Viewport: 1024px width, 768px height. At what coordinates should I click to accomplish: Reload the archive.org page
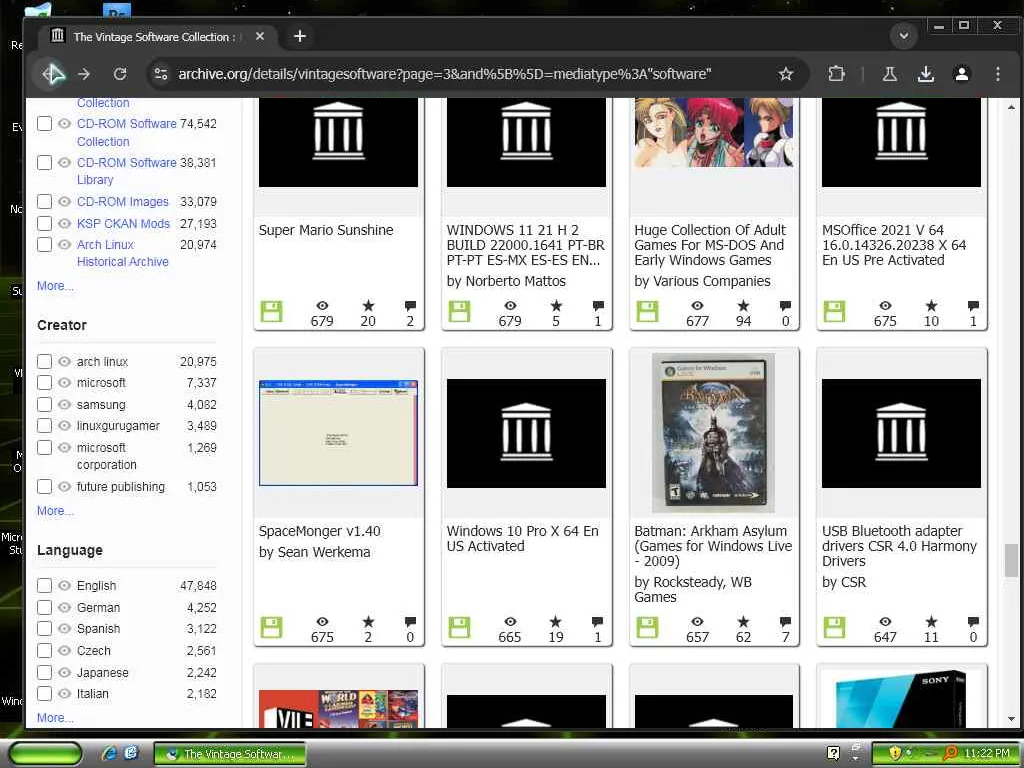pyautogui.click(x=120, y=74)
